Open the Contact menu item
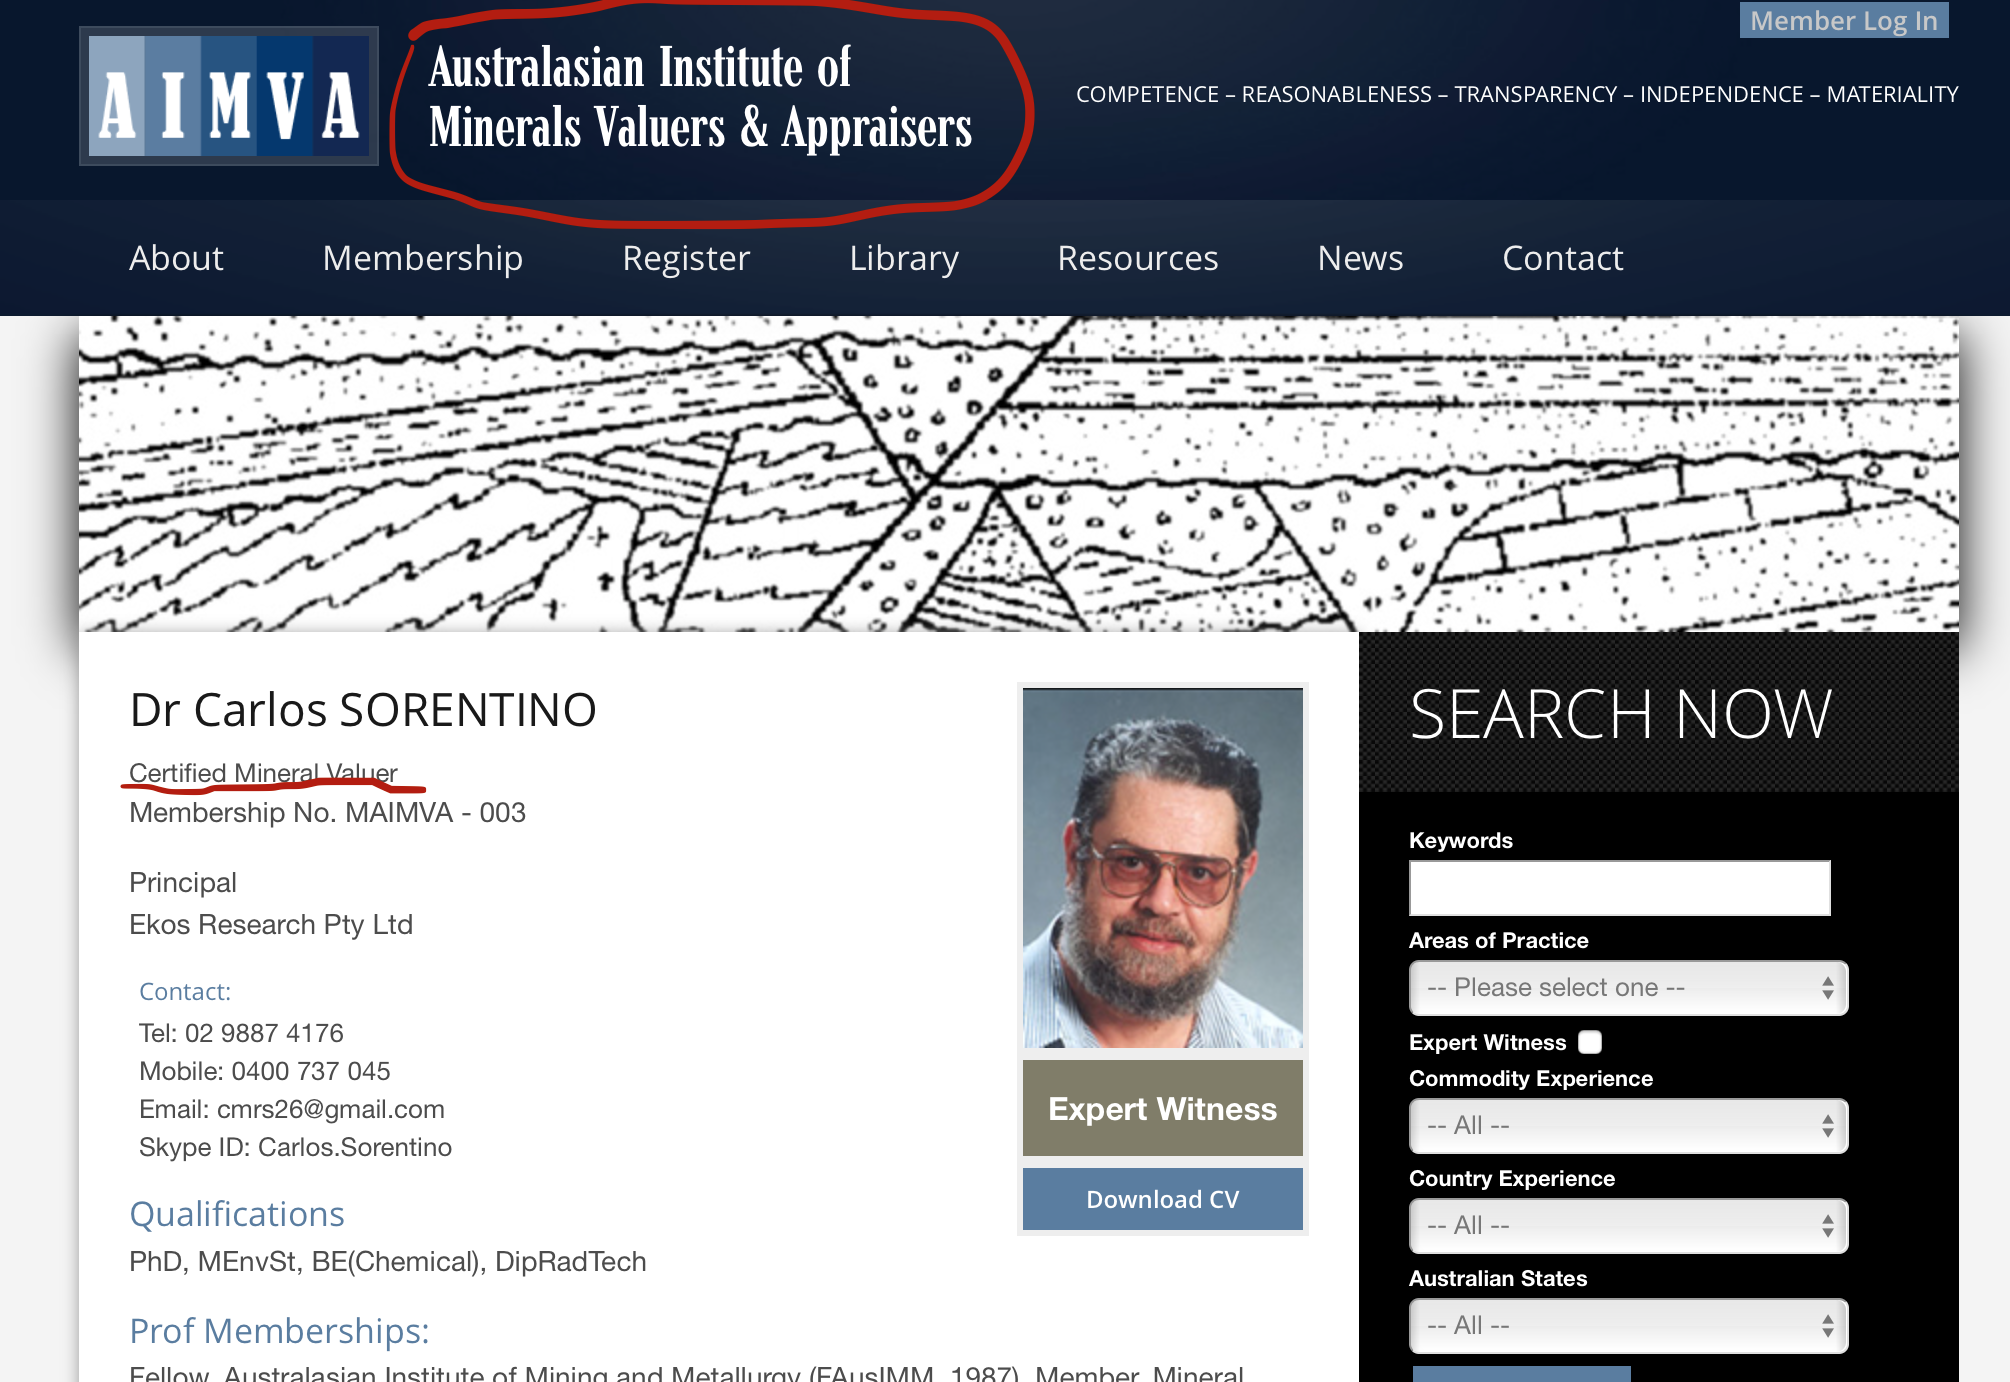Screen dimensions: 2010x1382 pyautogui.click(x=1563, y=258)
